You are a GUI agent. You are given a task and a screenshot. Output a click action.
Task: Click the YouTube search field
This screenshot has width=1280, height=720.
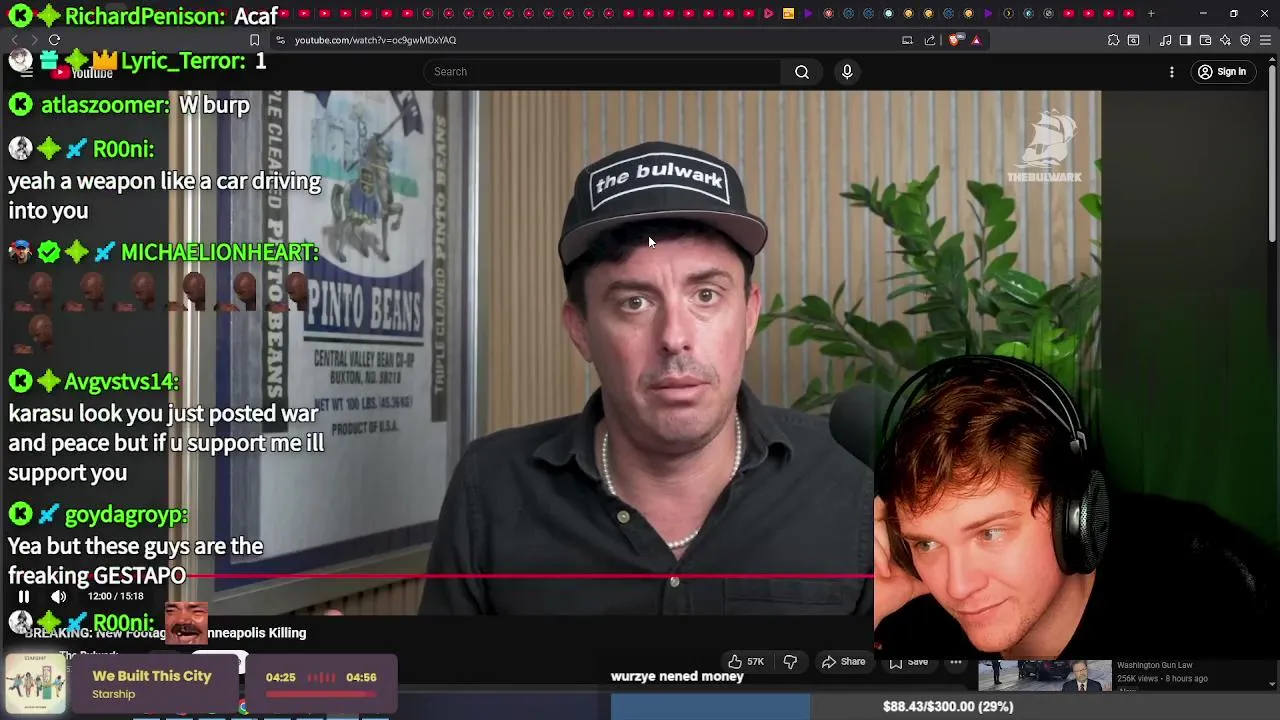603,72
